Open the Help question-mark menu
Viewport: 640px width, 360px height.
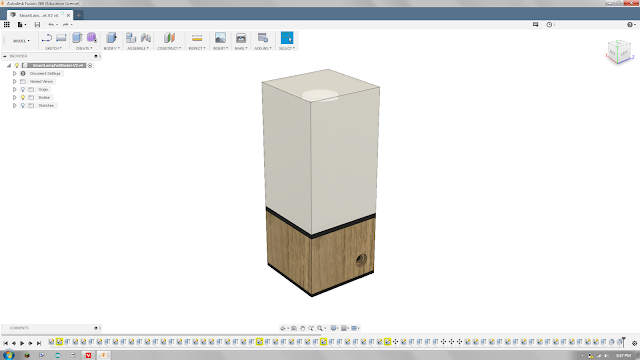(631, 24)
